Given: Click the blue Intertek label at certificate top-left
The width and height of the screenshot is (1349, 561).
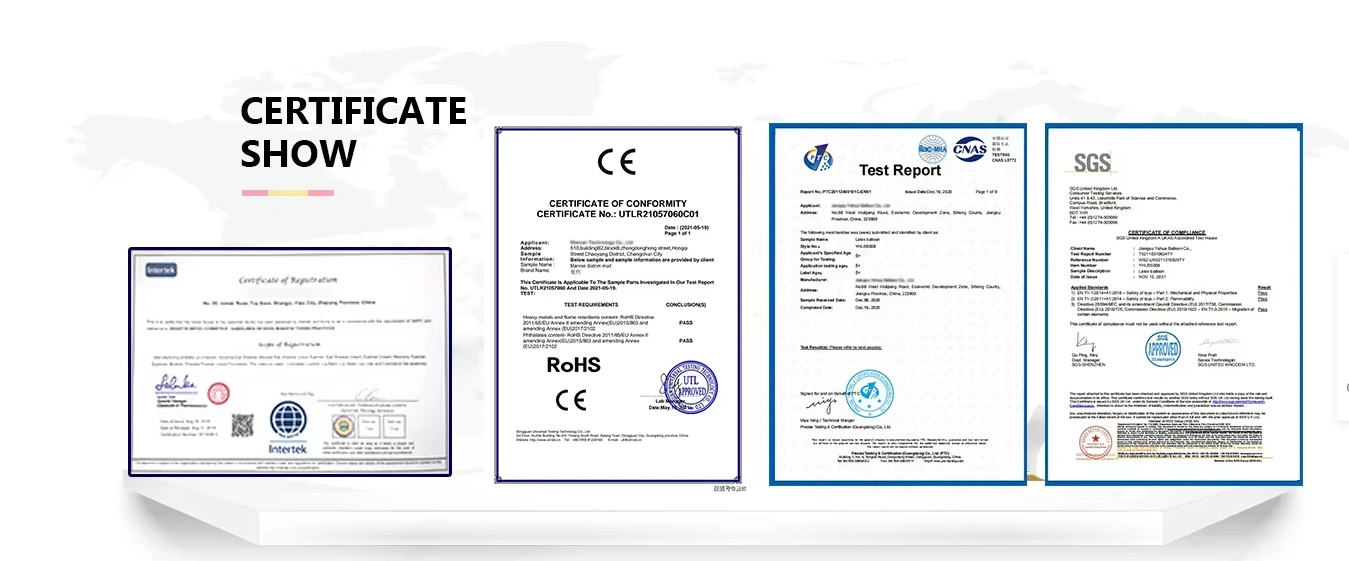Looking at the screenshot, I should pos(162,270).
